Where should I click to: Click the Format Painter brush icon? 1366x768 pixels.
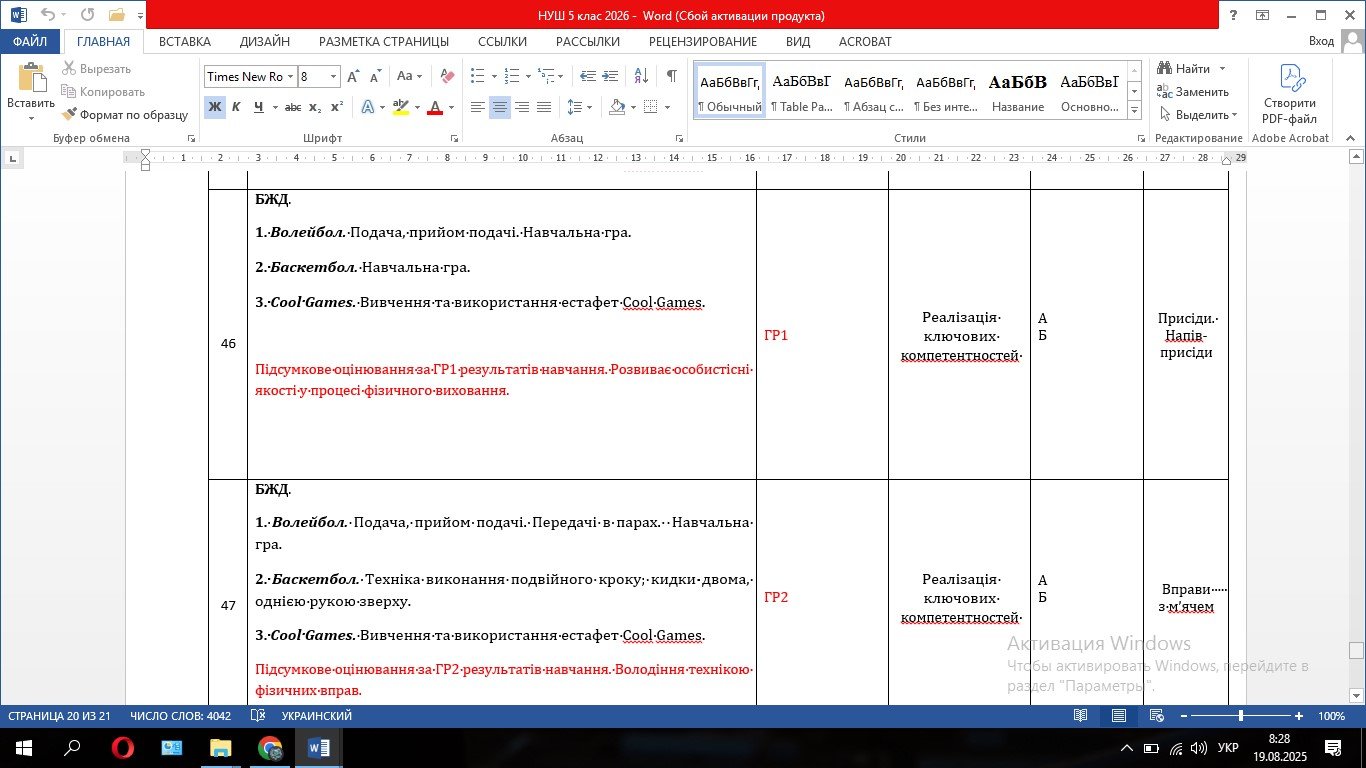click(x=69, y=115)
